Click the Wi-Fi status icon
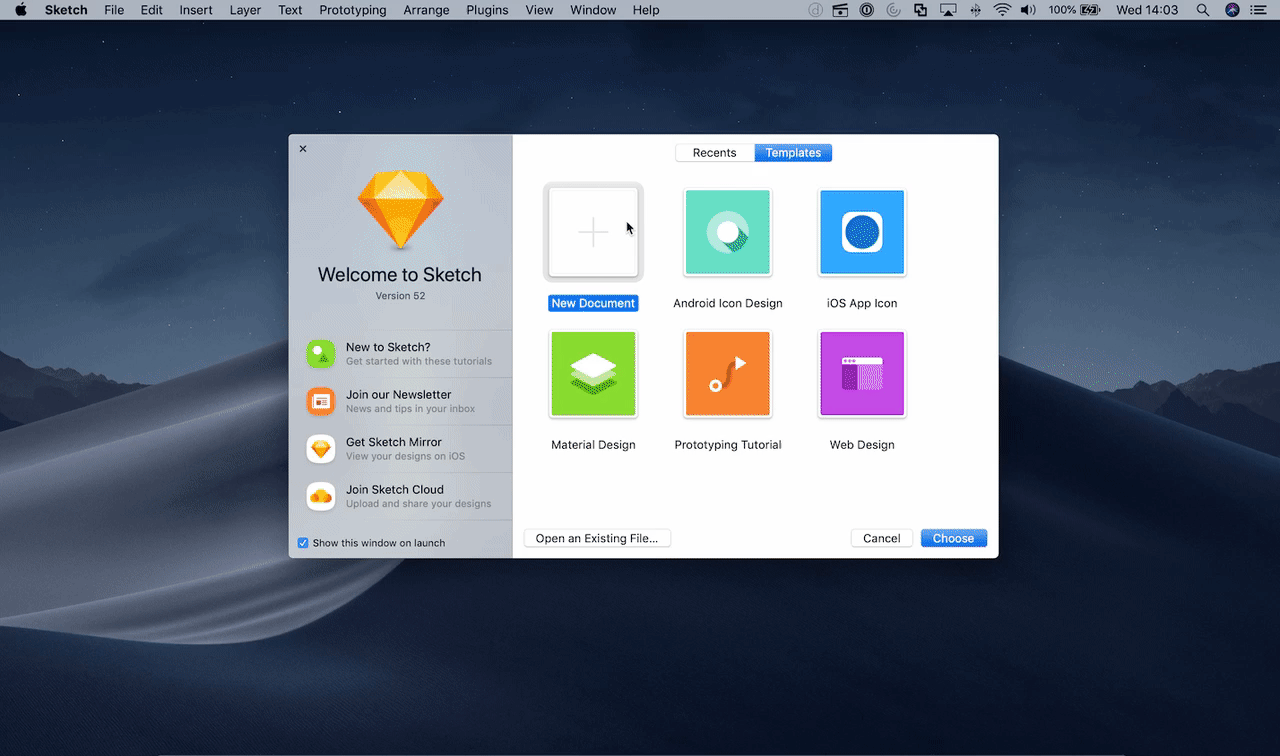The width and height of the screenshot is (1280, 756). 1002,10
